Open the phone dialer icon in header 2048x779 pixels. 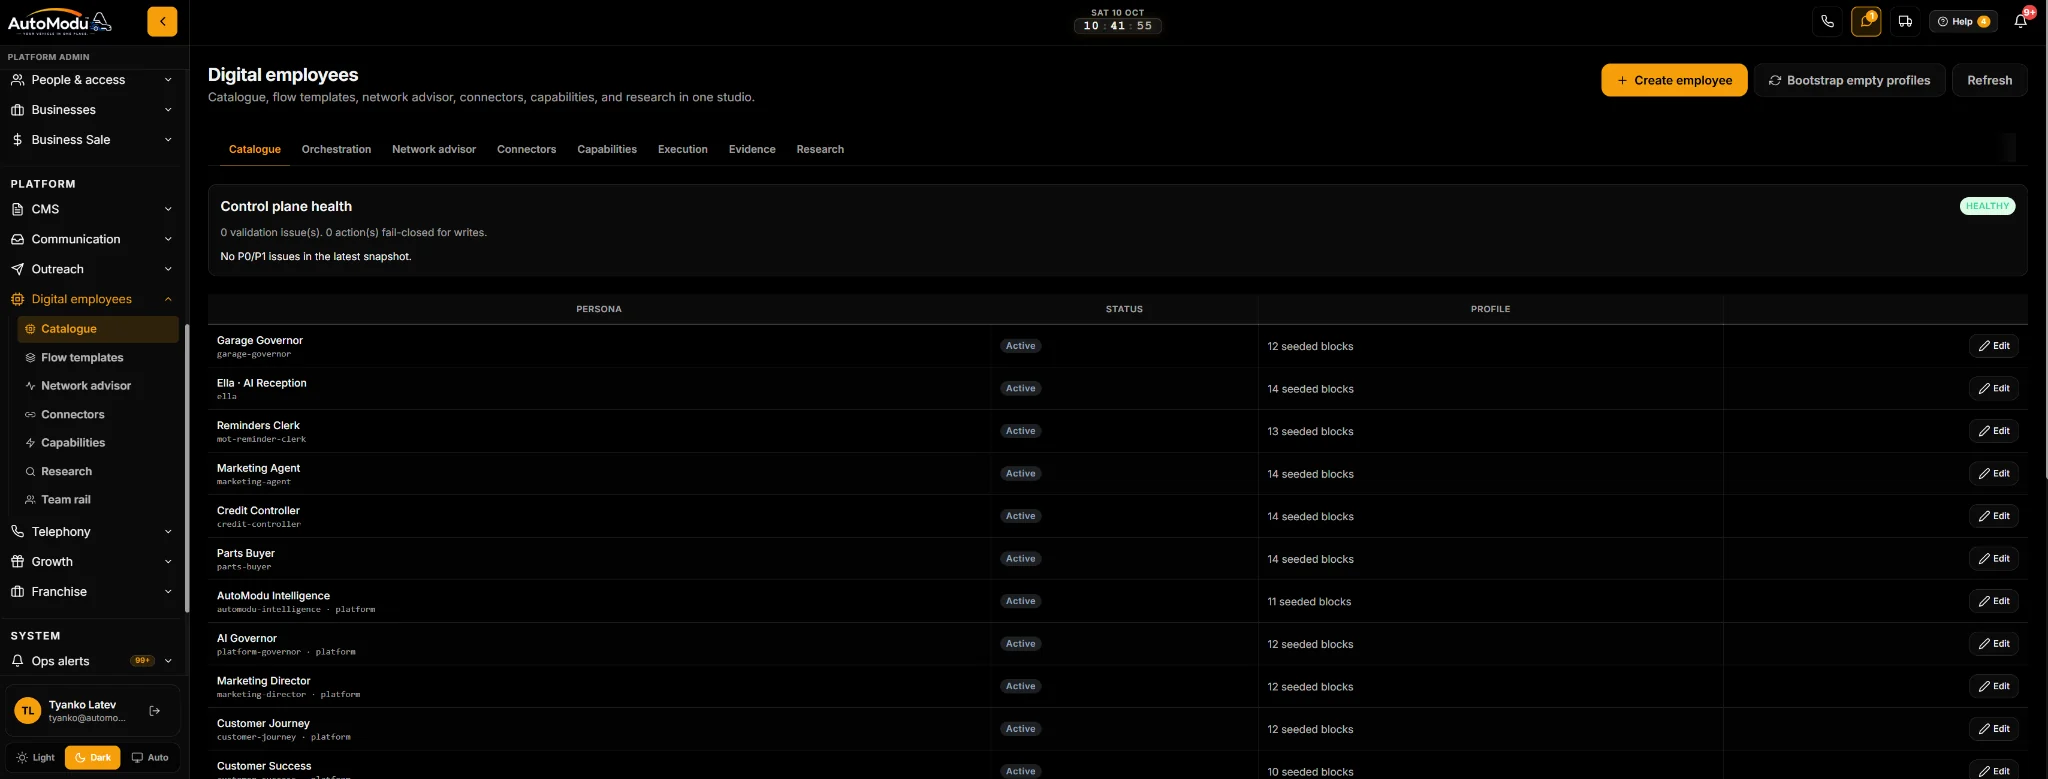click(x=1827, y=21)
